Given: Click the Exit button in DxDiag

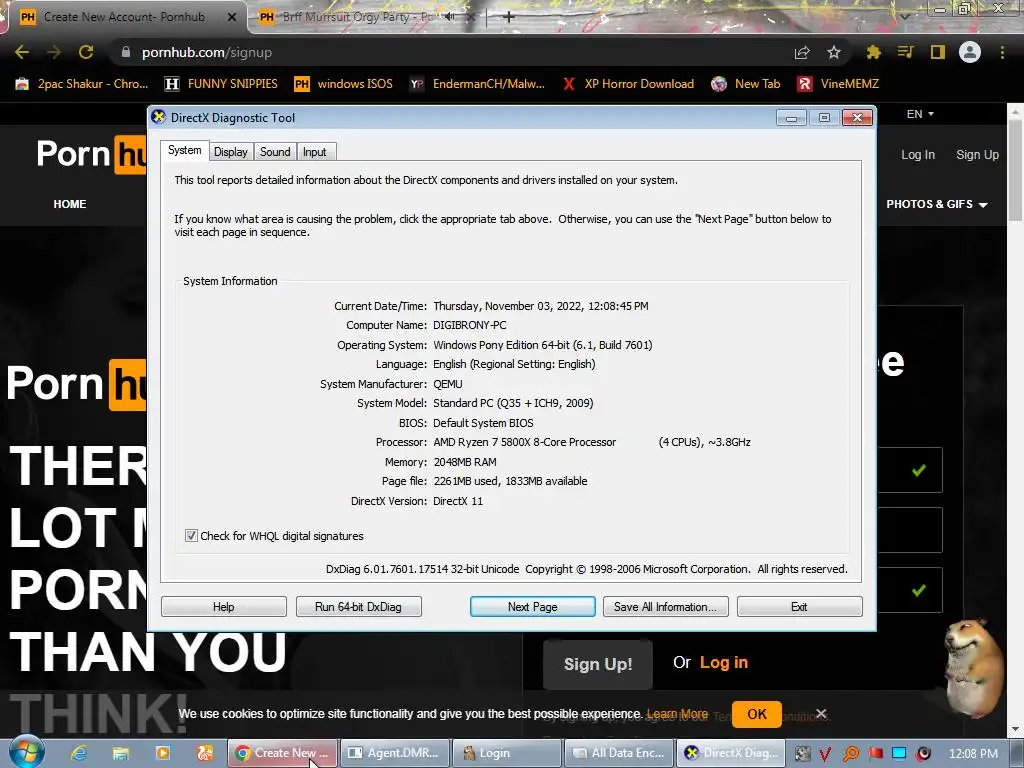Looking at the screenshot, I should pyautogui.click(x=799, y=607).
